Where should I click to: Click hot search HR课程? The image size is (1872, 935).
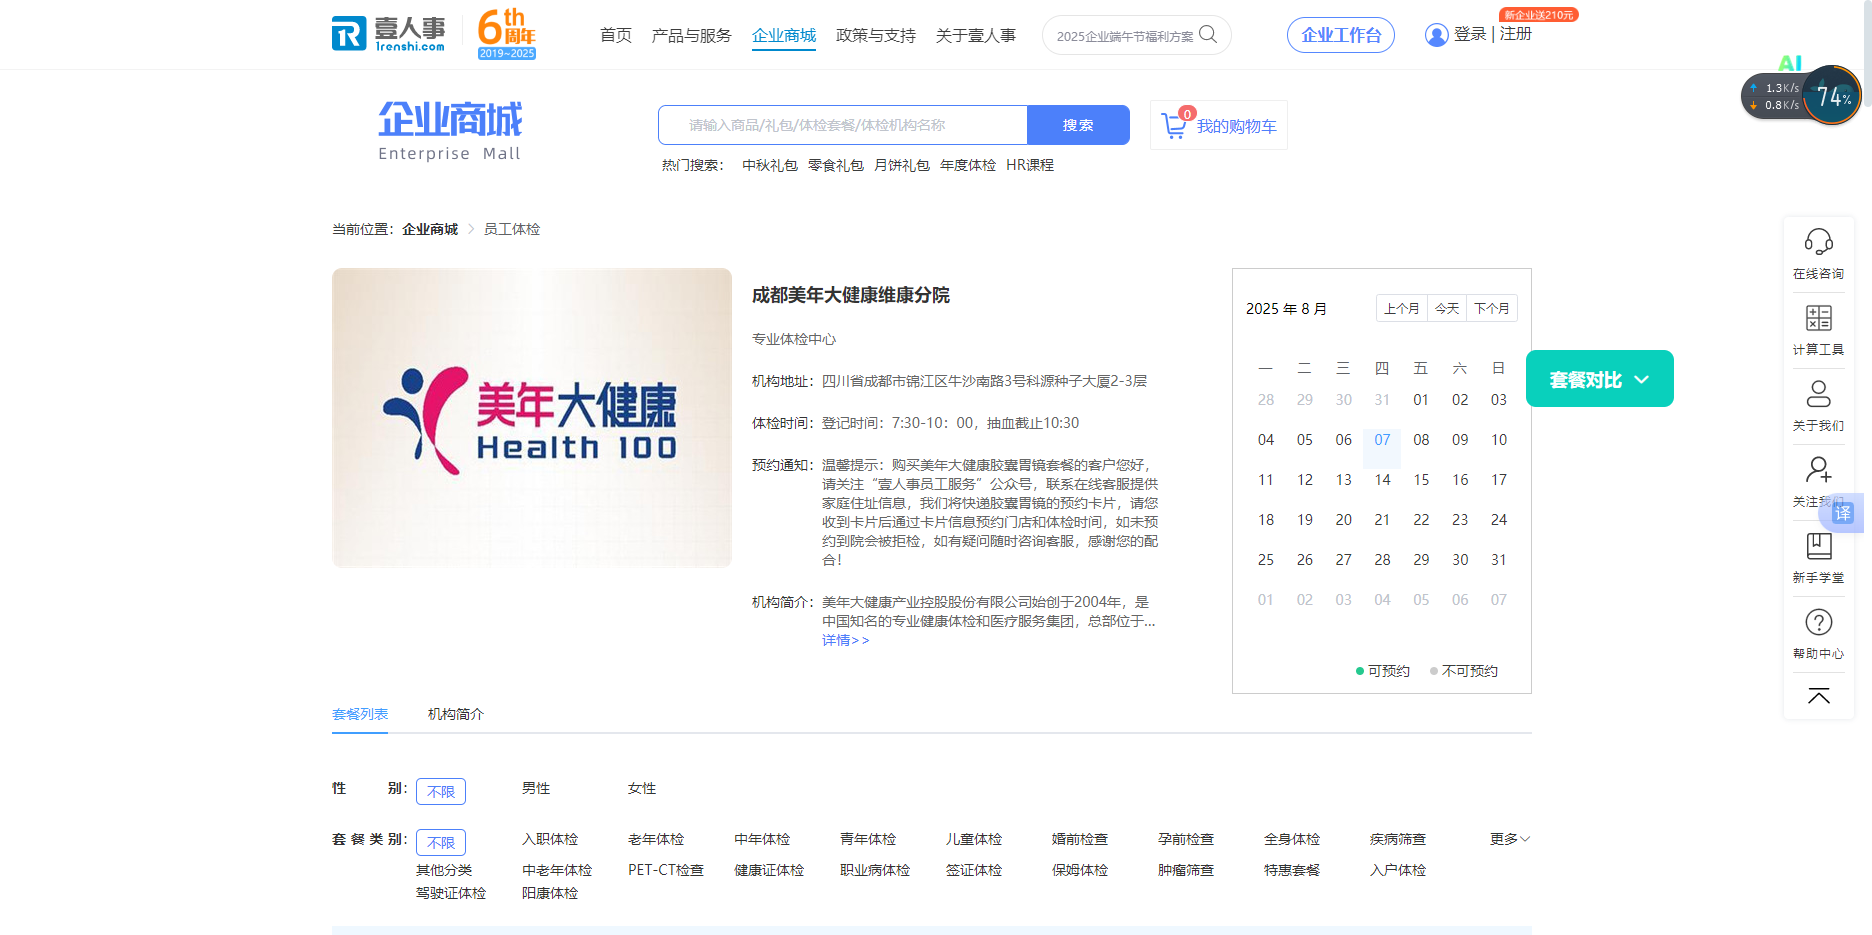click(1030, 165)
